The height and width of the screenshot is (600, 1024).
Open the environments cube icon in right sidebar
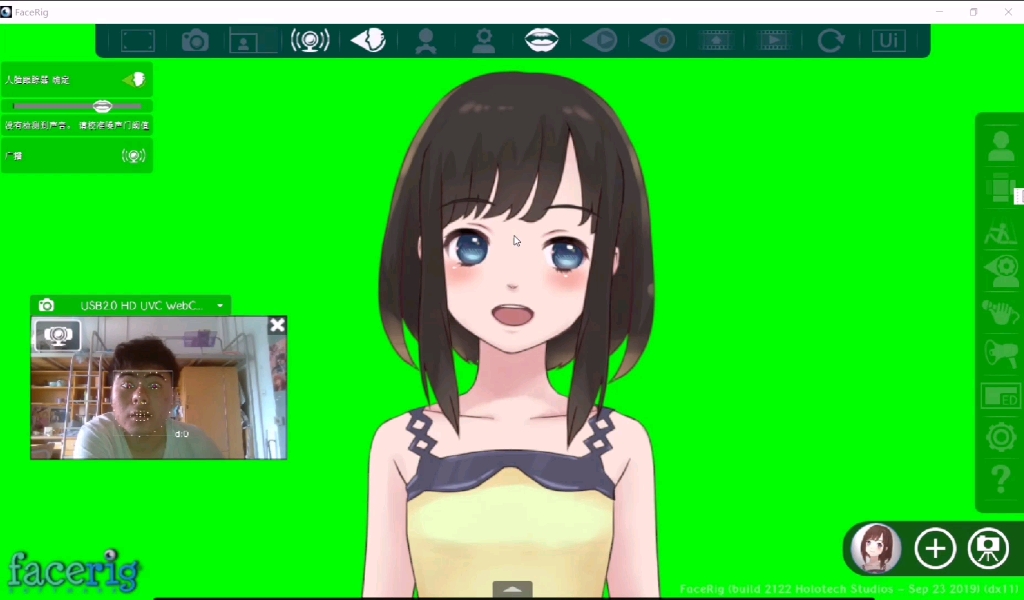click(1000, 189)
